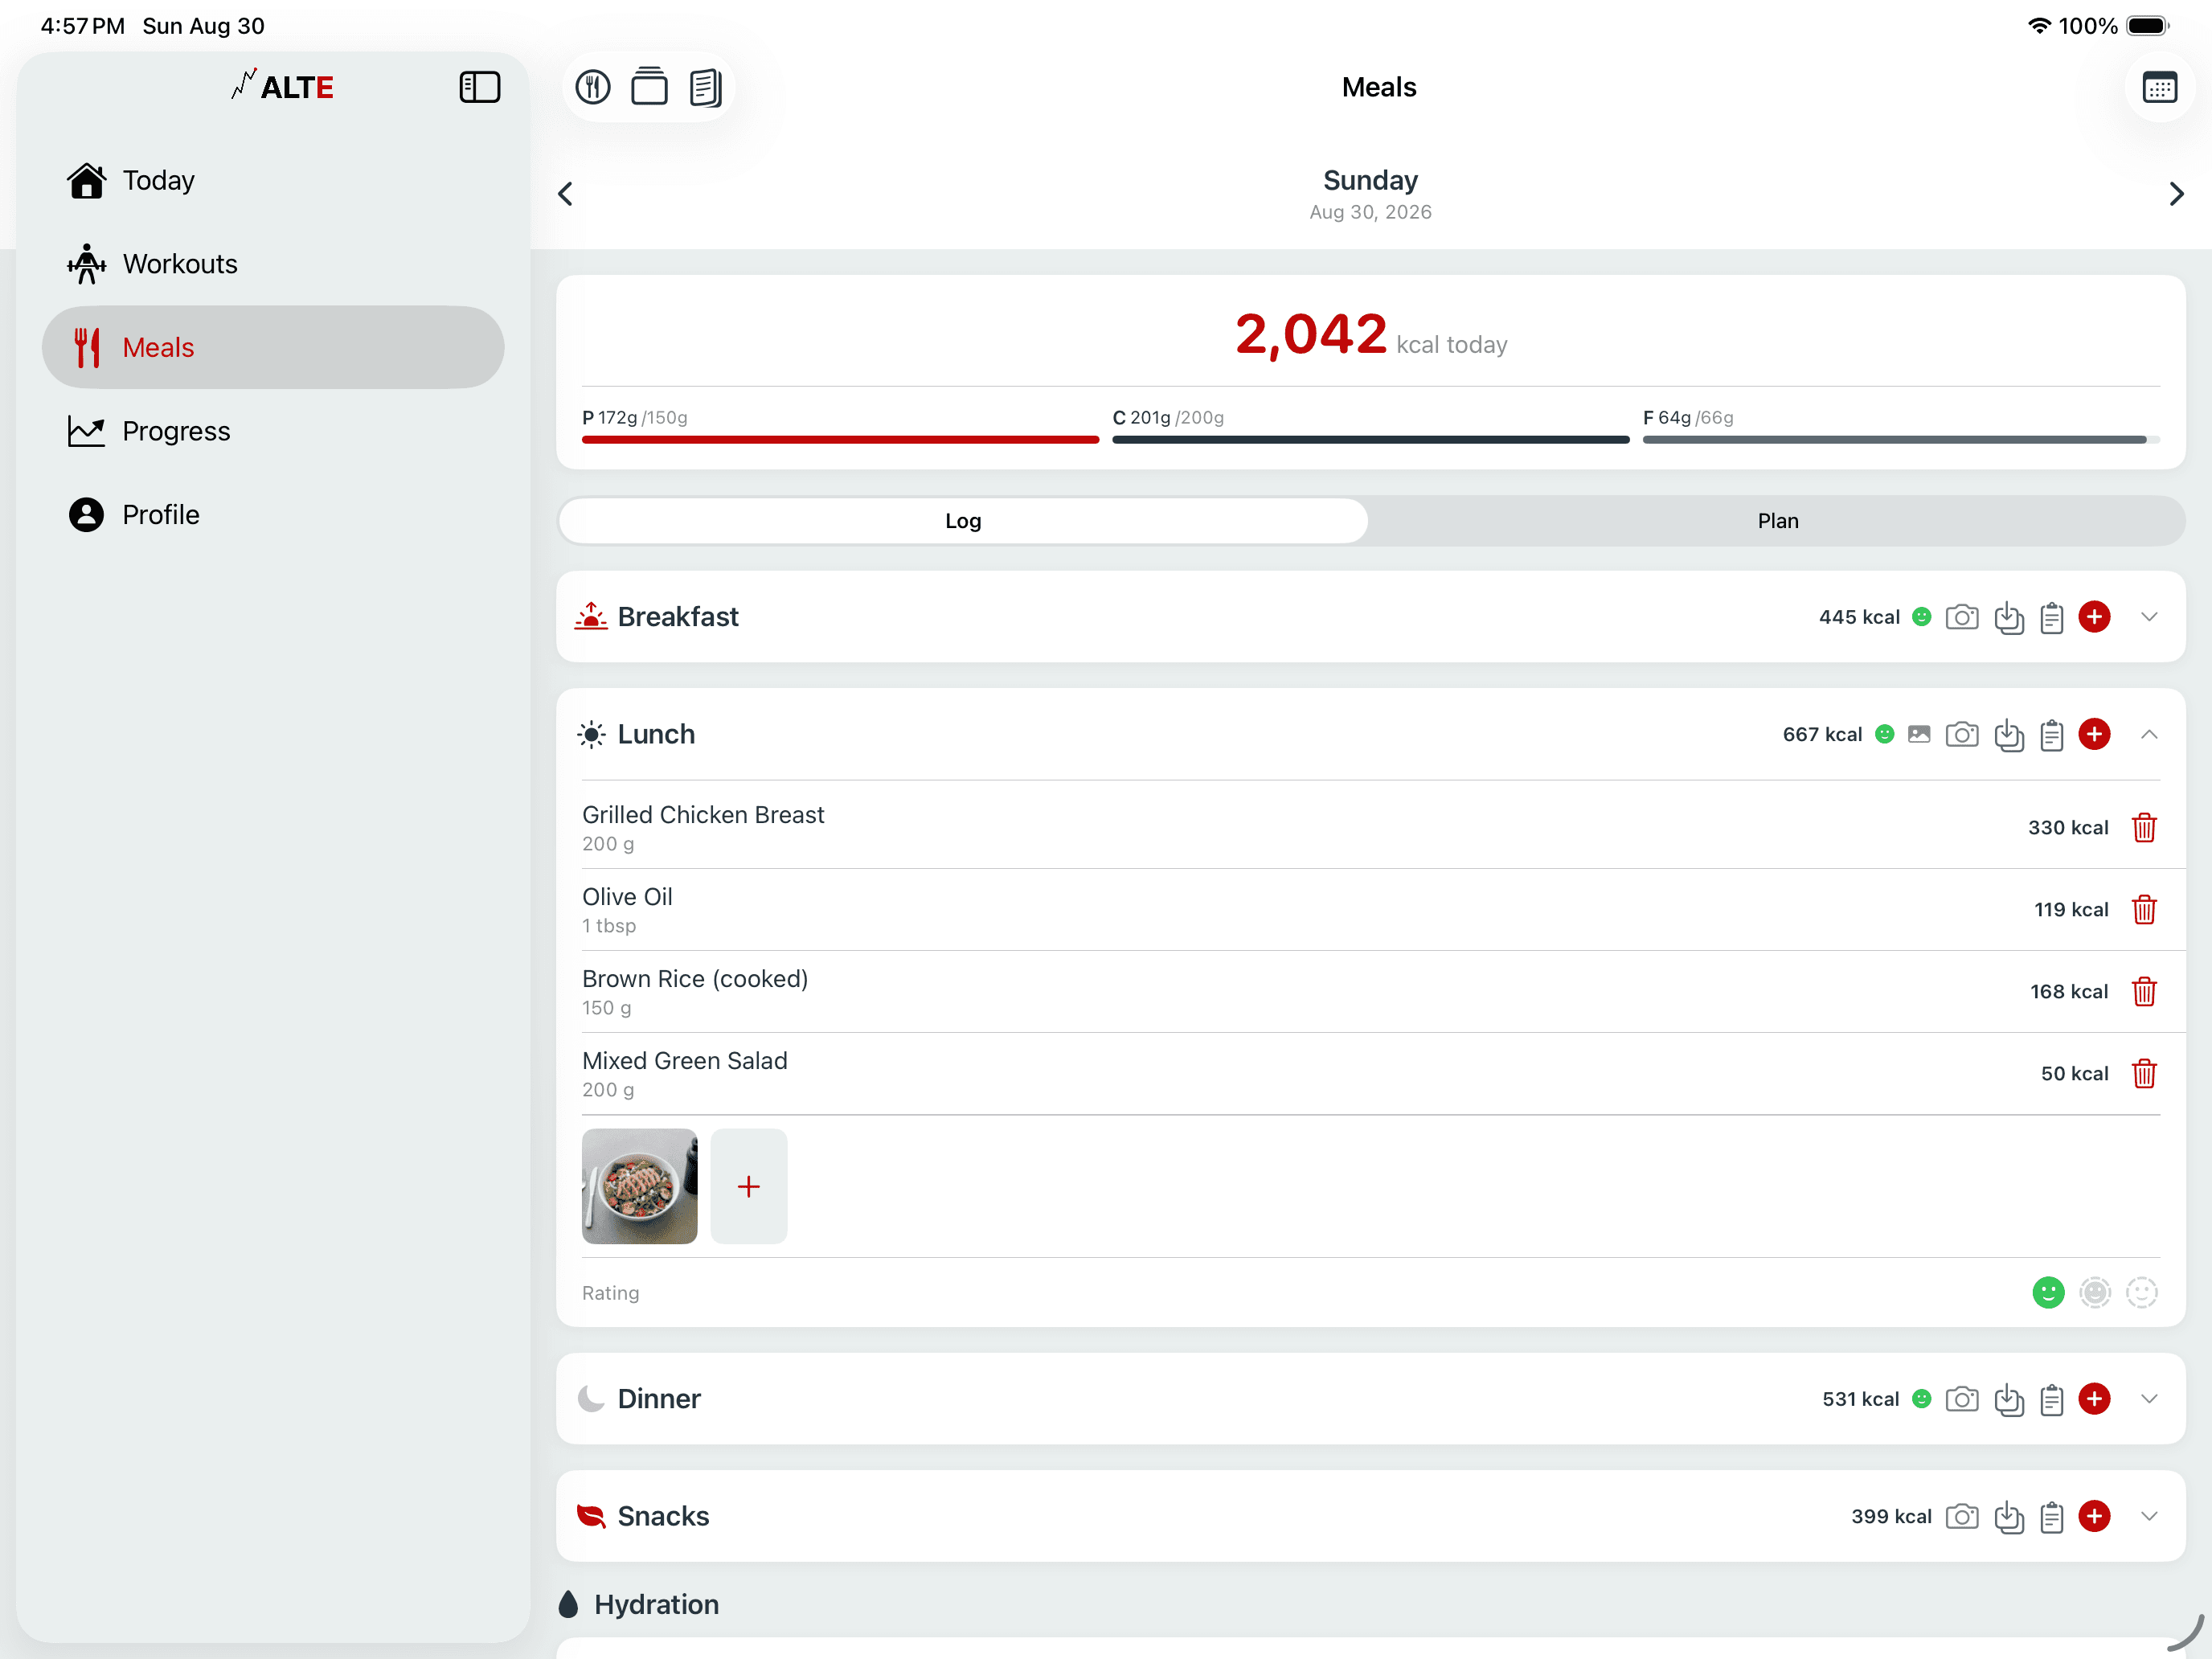Collapse the Lunch section chevron

coord(2149,734)
